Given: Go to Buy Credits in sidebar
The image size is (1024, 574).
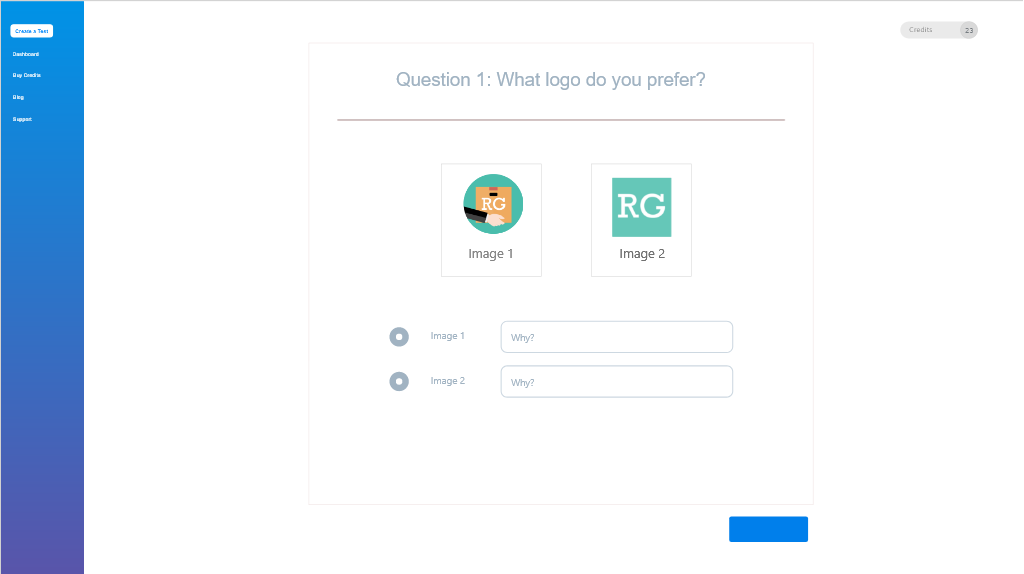Looking at the screenshot, I should pyautogui.click(x=27, y=75).
